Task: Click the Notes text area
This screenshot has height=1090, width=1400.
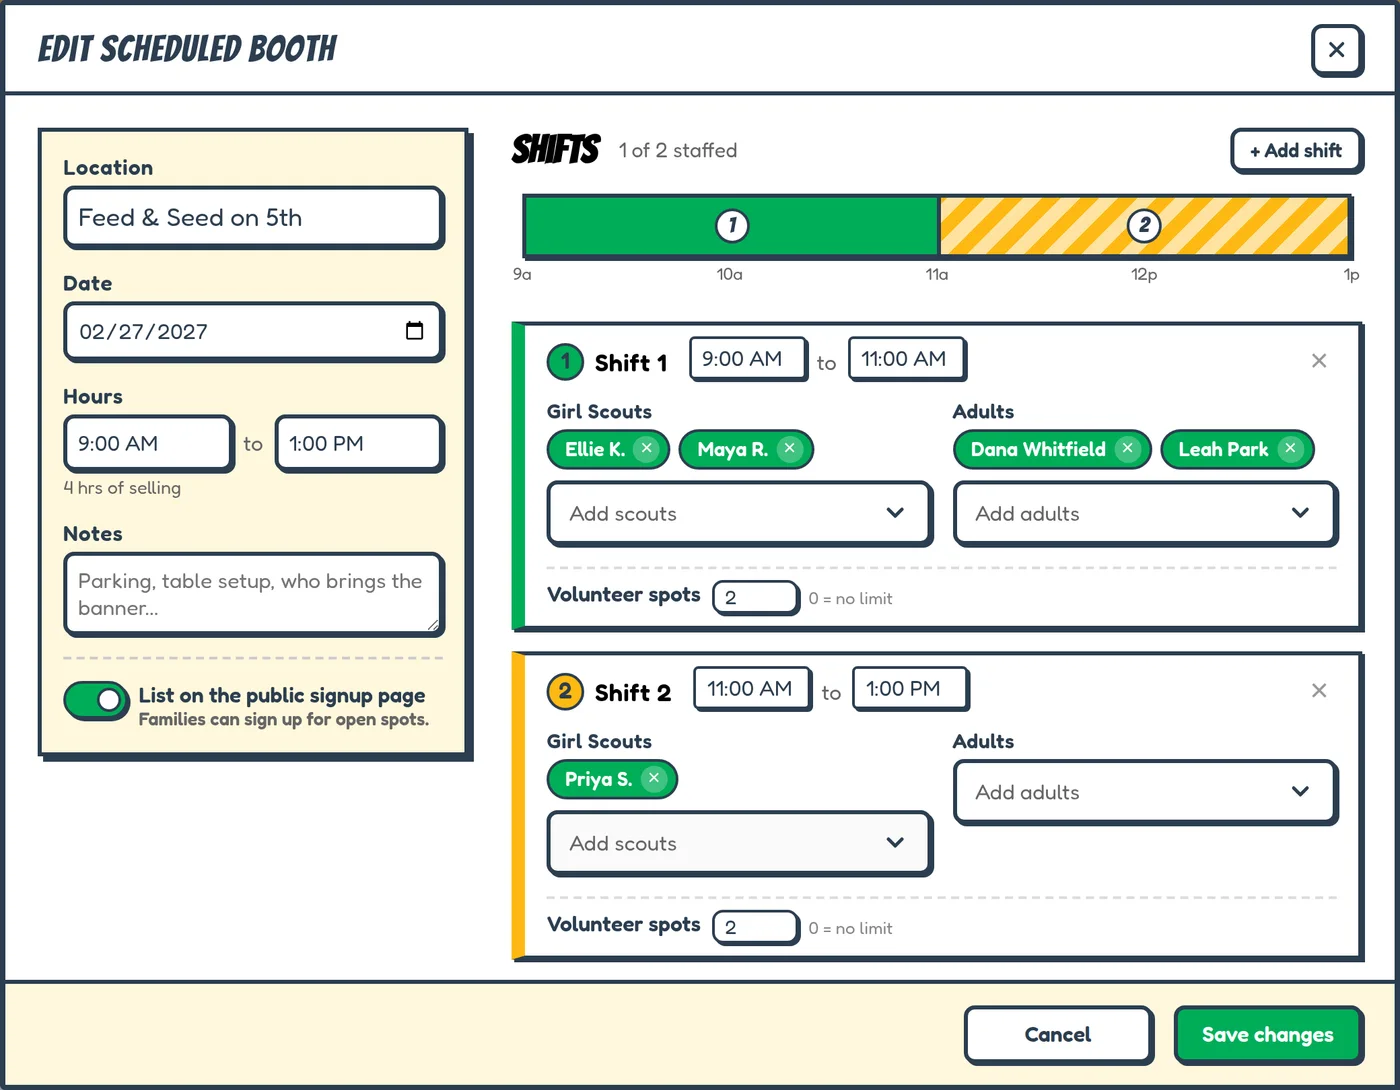Action: (254, 595)
